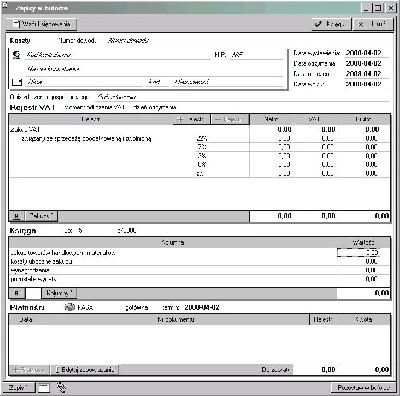Click the city field

pos(228,82)
